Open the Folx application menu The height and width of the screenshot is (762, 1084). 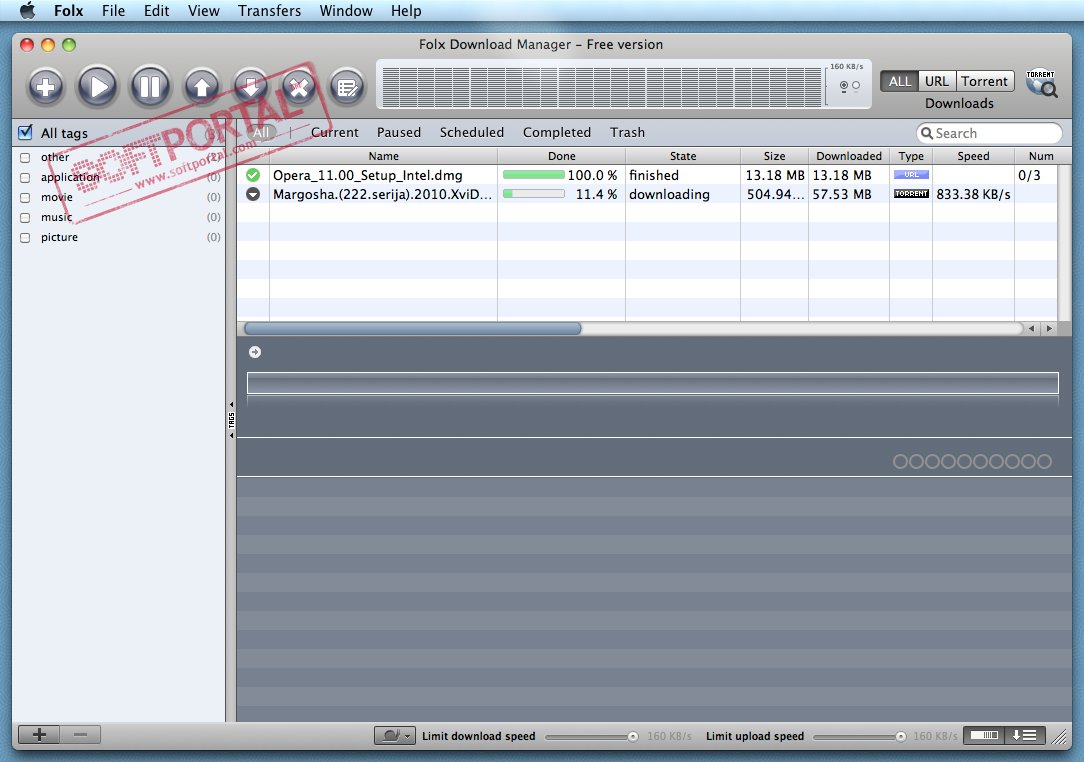coord(68,11)
